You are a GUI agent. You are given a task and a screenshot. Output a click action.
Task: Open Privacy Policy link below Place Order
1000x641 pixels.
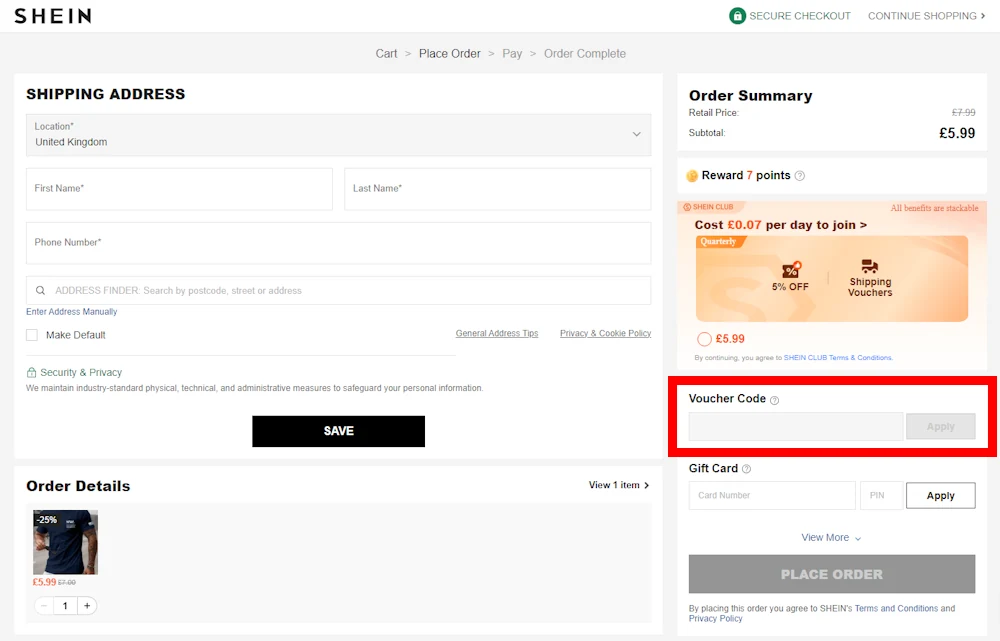tap(716, 619)
